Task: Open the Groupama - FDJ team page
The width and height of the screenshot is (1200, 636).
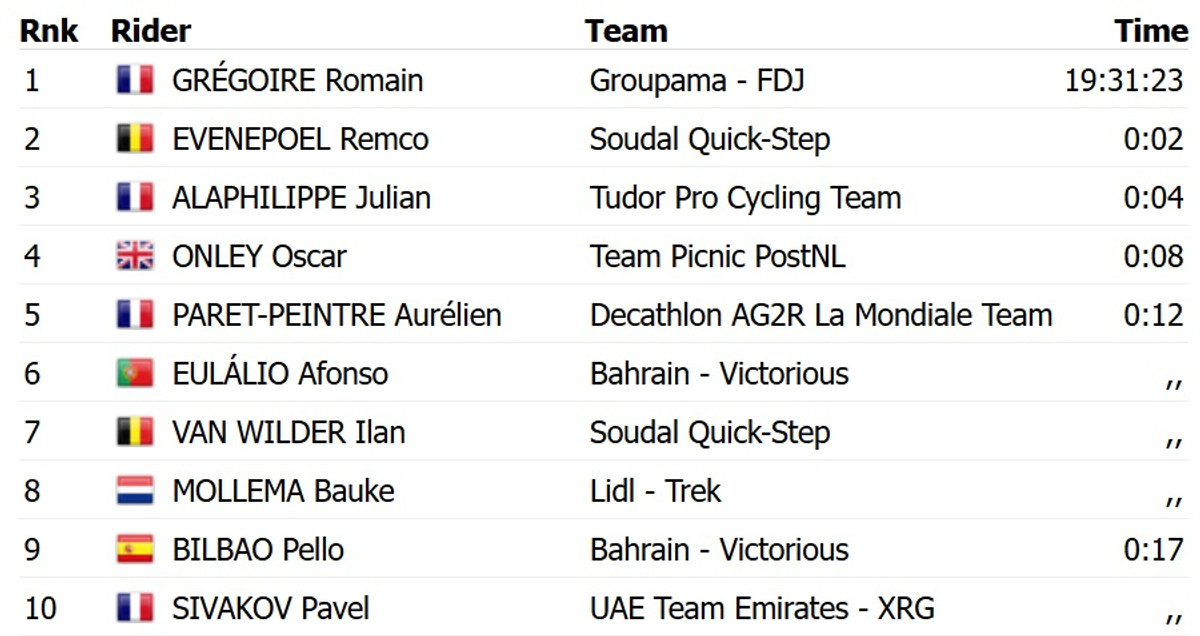Action: pyautogui.click(x=696, y=80)
